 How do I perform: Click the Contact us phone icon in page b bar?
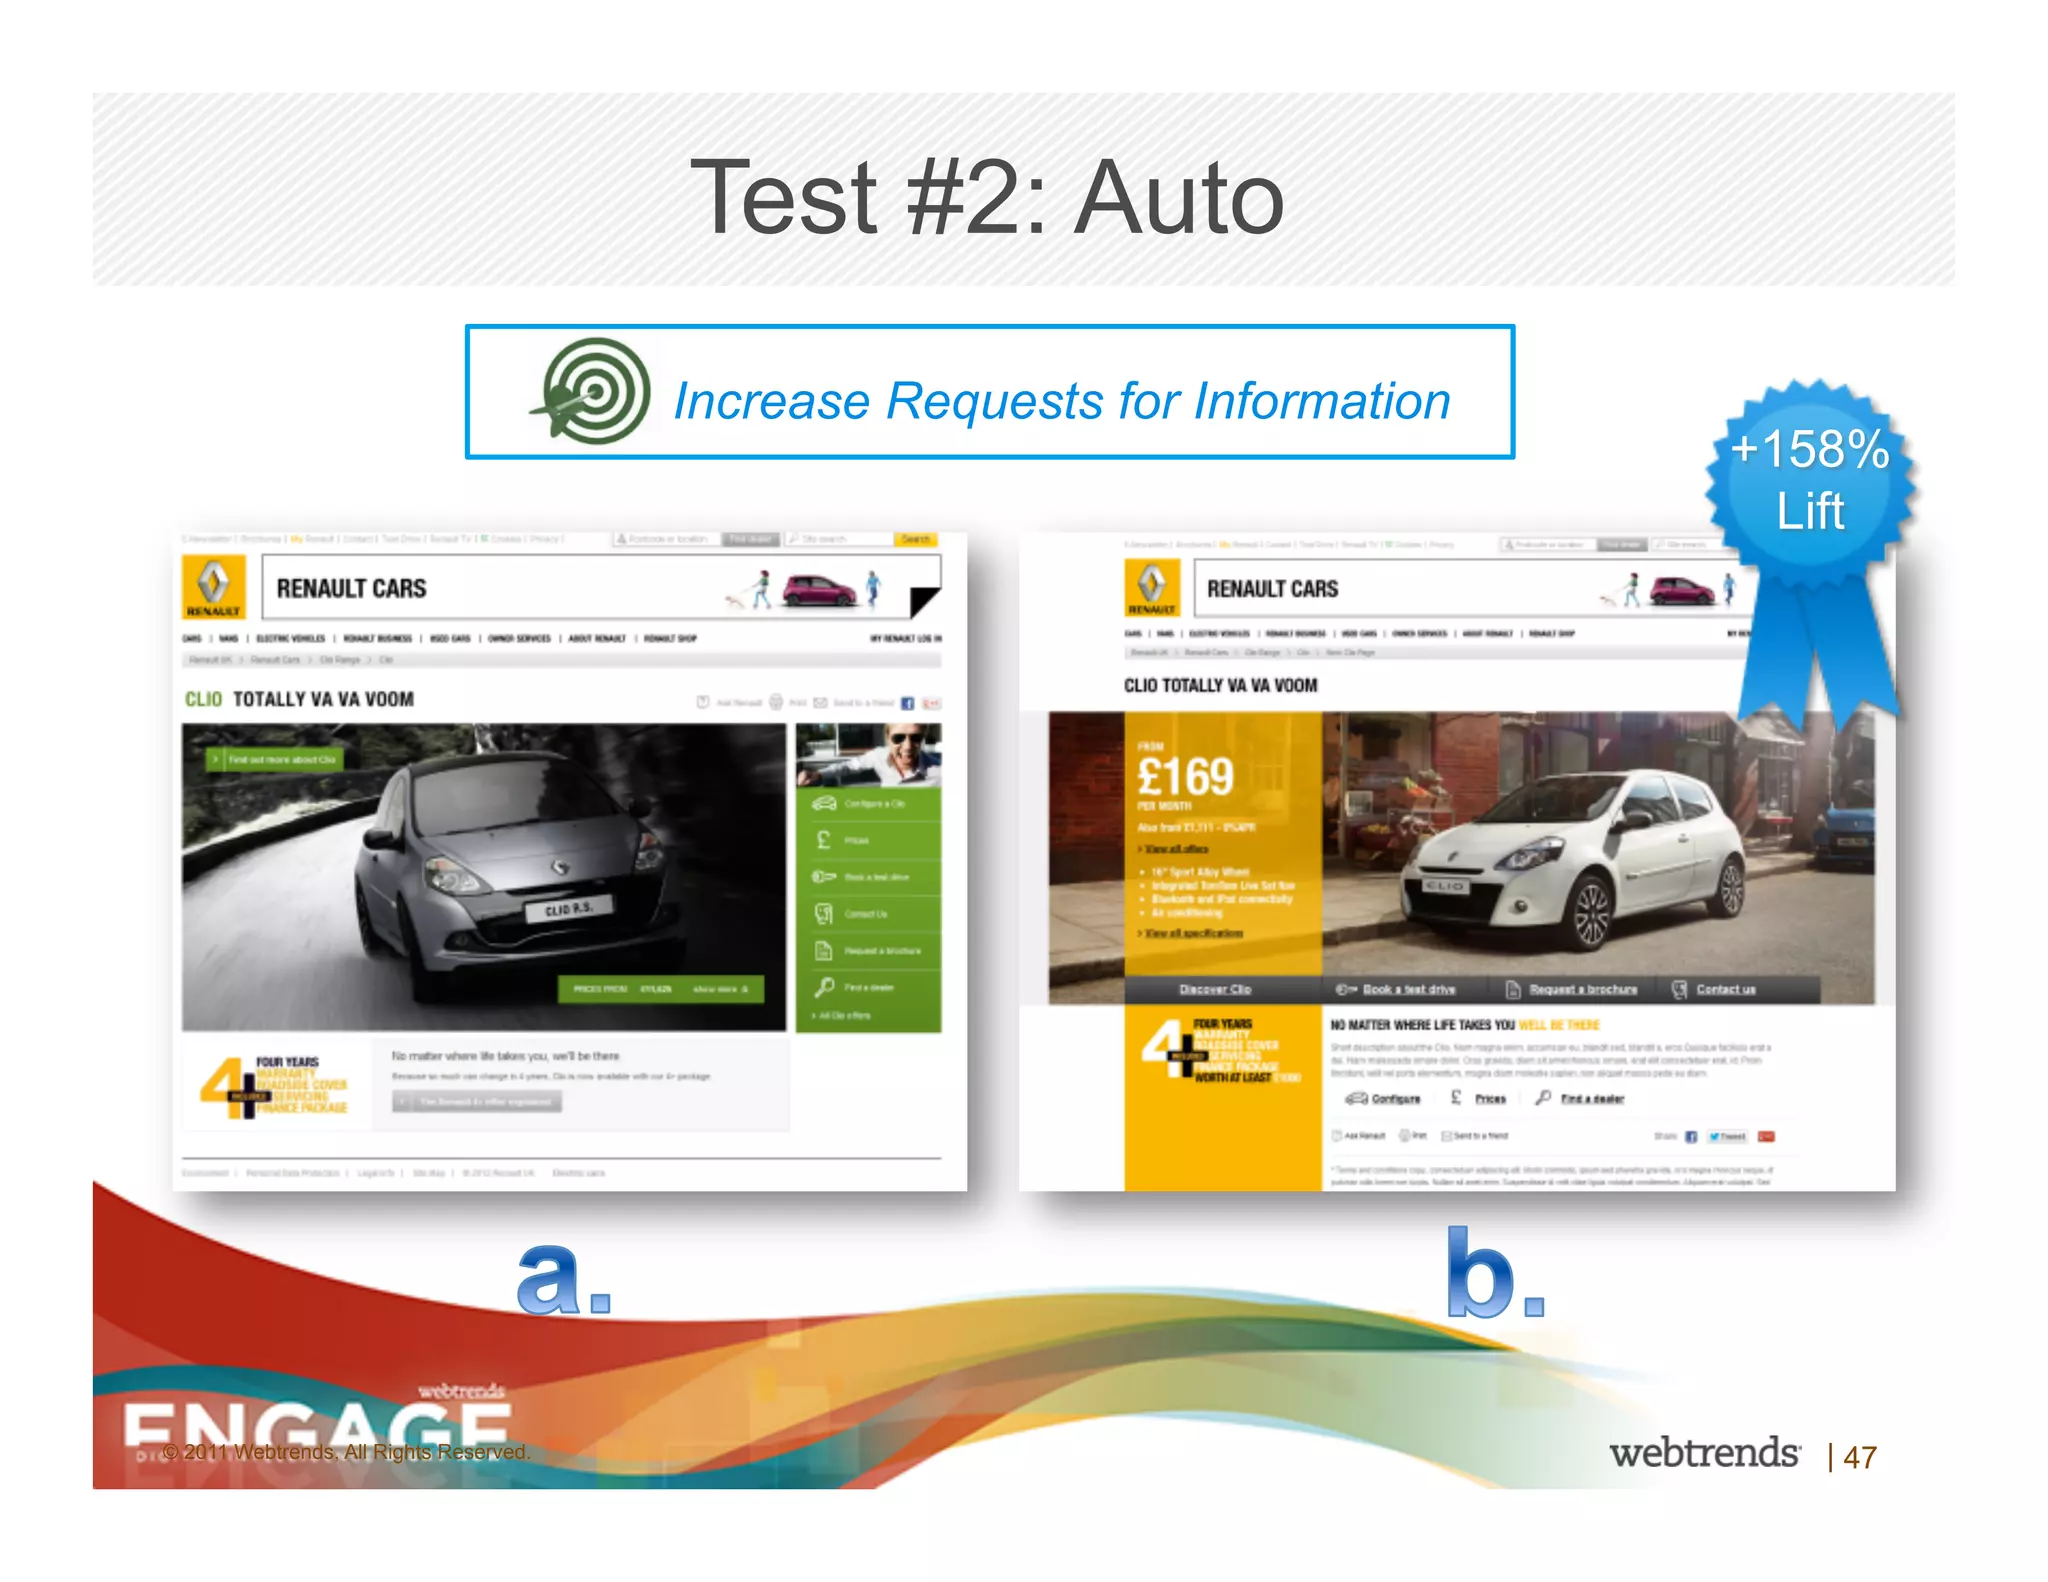pyautogui.click(x=1679, y=989)
